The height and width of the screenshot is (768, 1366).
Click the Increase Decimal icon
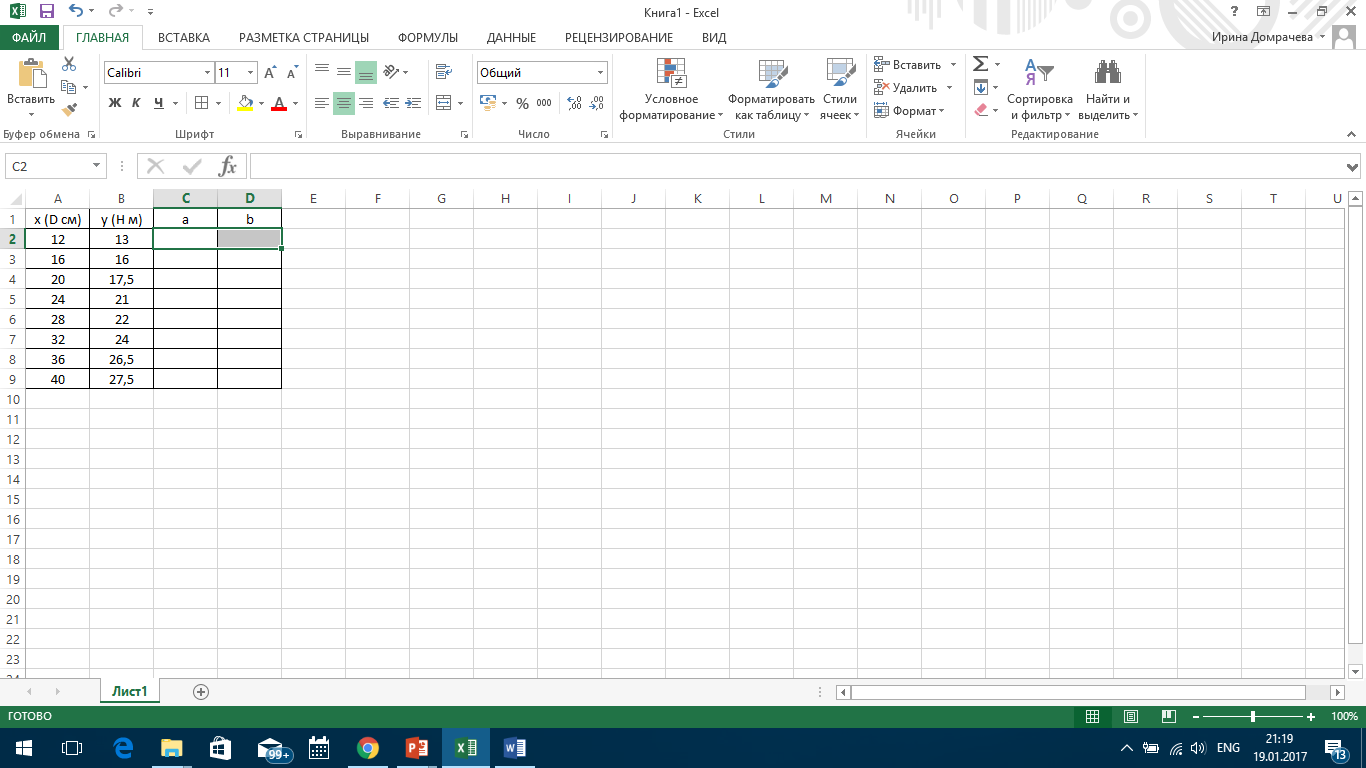pyautogui.click(x=575, y=103)
